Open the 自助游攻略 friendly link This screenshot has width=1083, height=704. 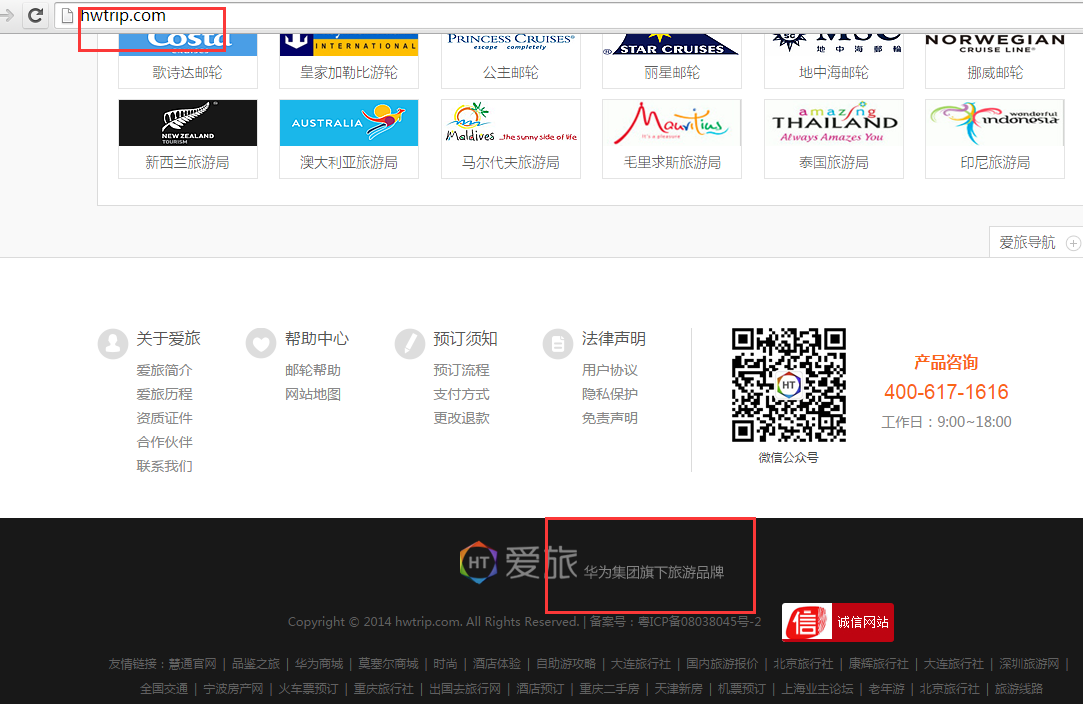[x=566, y=664]
